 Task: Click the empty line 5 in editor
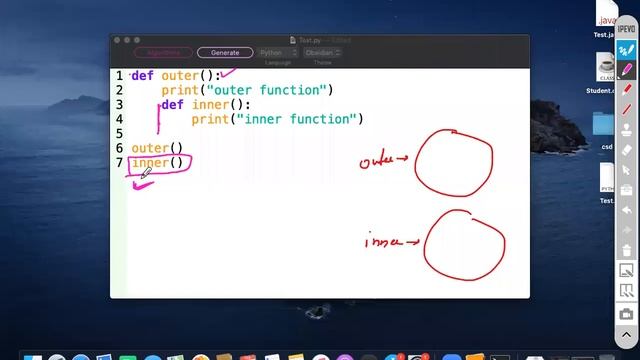[x=320, y=133]
